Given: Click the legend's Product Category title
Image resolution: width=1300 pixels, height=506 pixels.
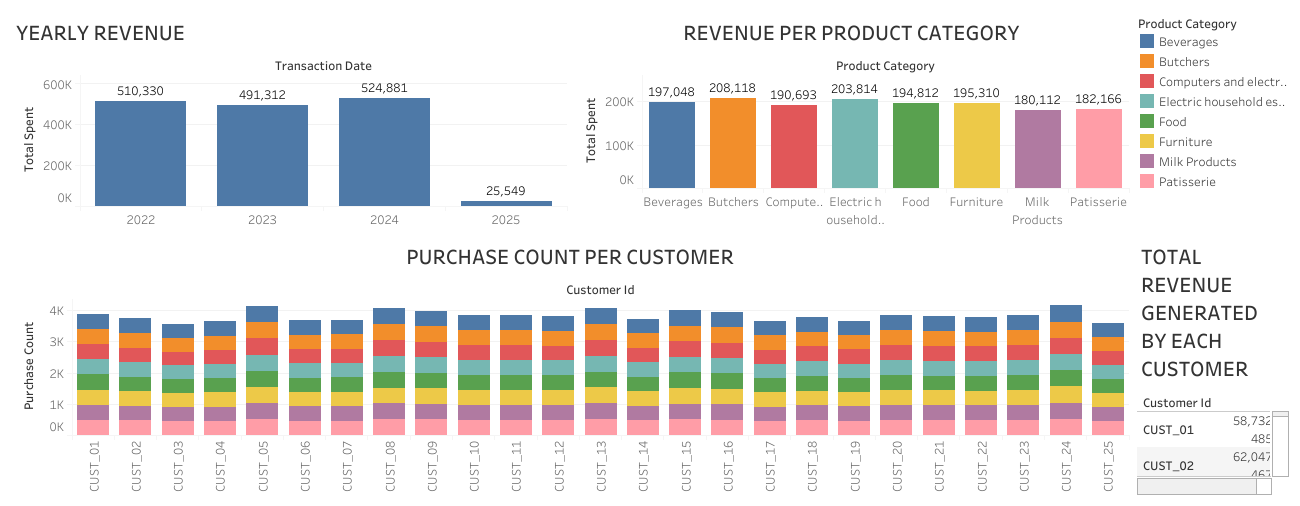Looking at the screenshot, I should point(1187,24).
